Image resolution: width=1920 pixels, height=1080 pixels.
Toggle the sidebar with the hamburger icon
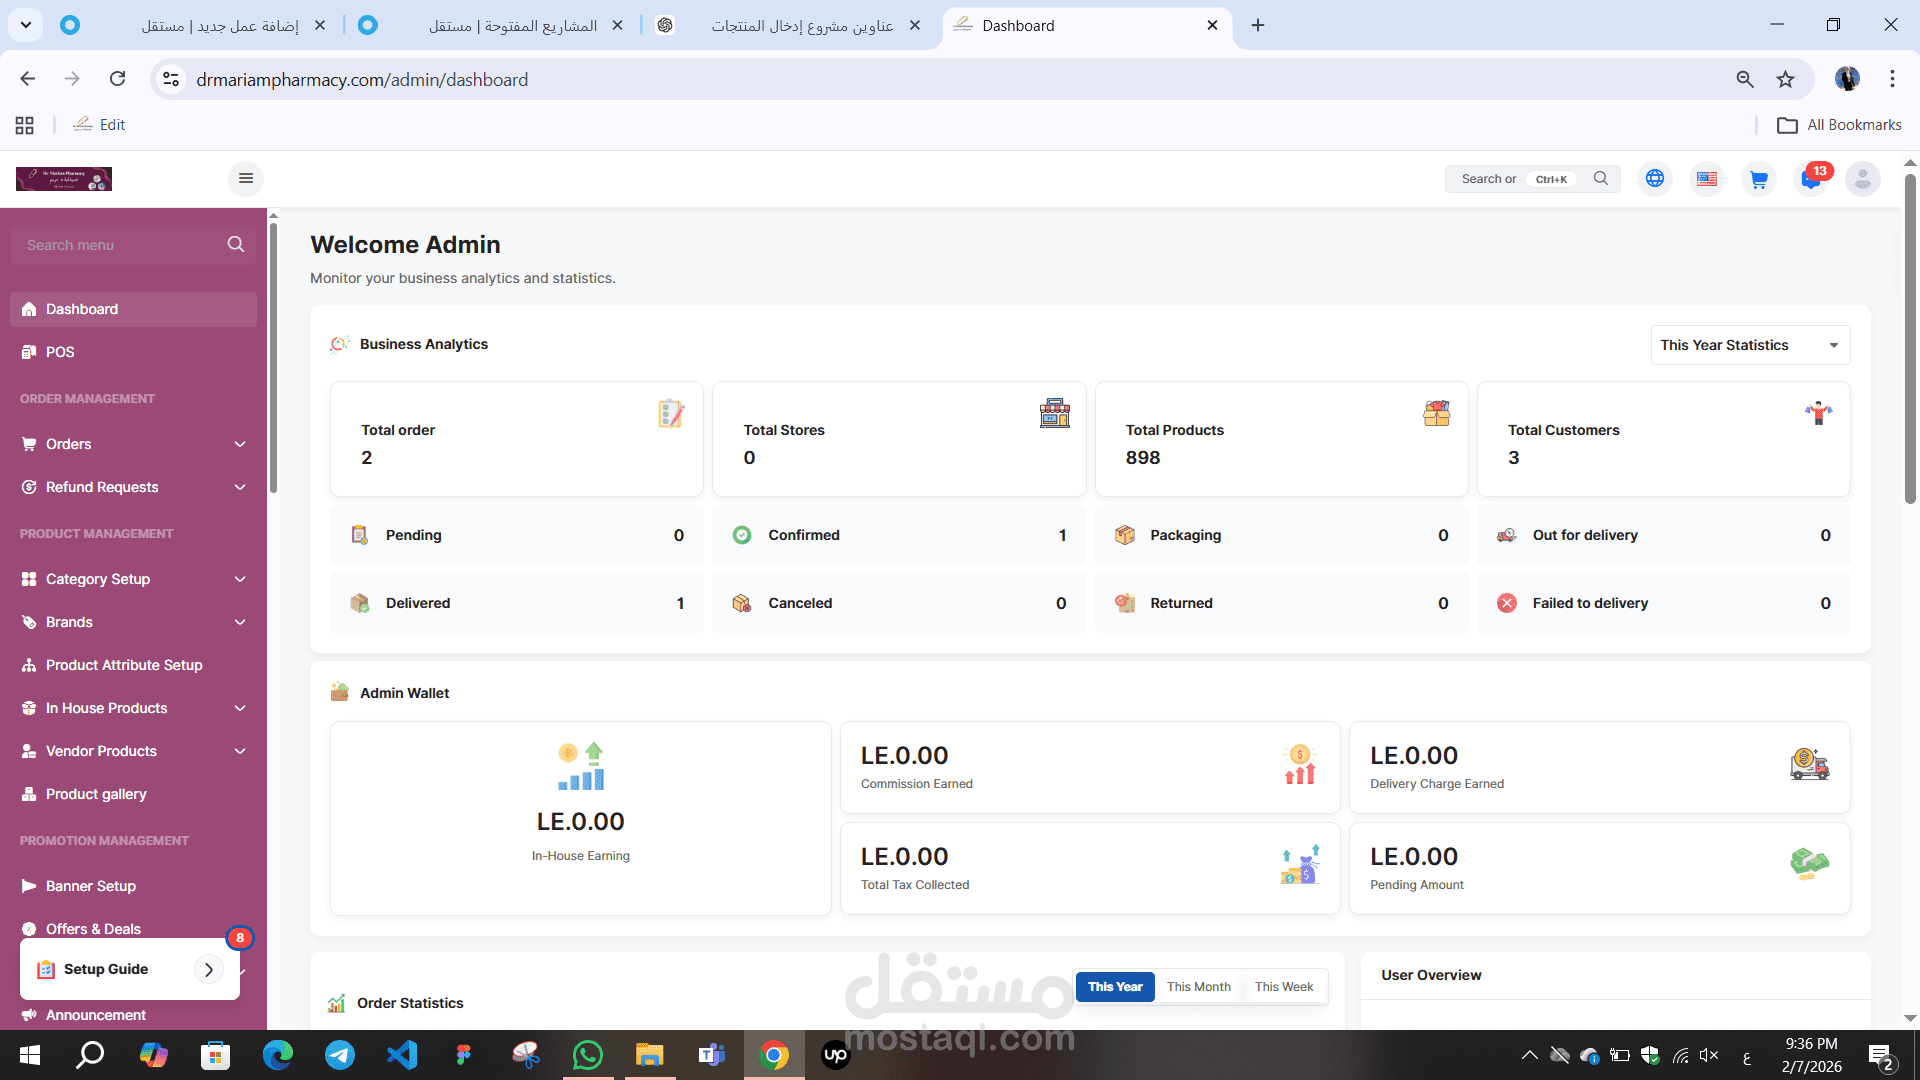coord(245,178)
